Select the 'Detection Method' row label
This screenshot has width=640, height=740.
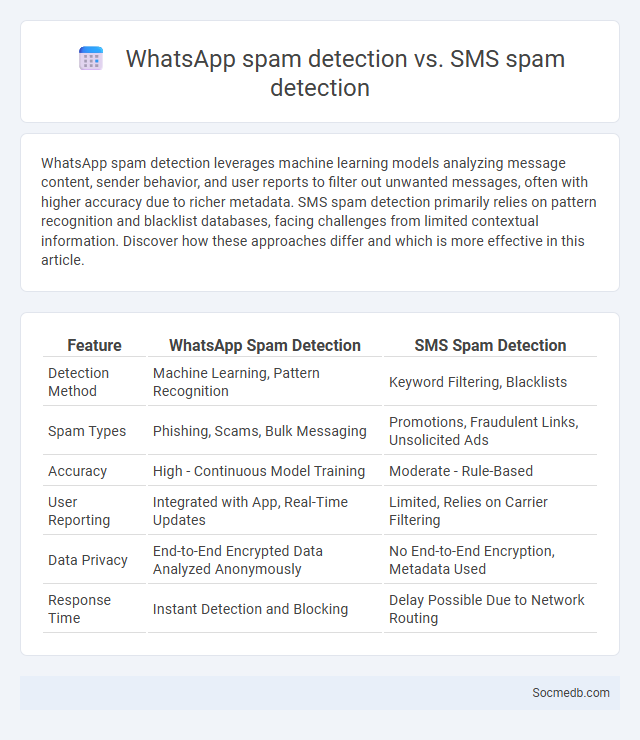click(x=94, y=382)
